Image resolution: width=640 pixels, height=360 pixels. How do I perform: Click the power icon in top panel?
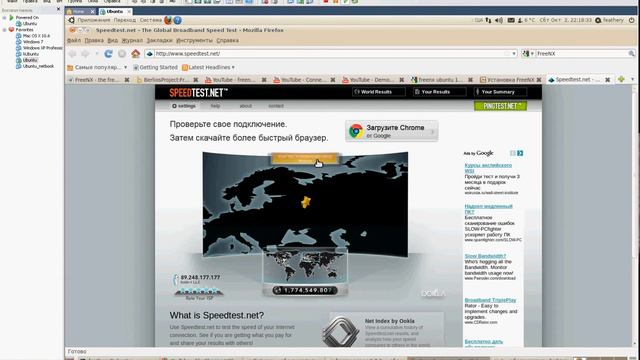pyautogui.click(x=631, y=20)
